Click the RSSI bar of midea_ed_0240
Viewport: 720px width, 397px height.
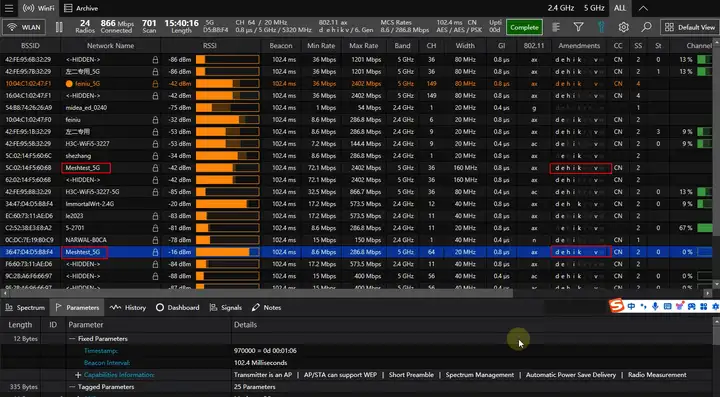tap(227, 107)
